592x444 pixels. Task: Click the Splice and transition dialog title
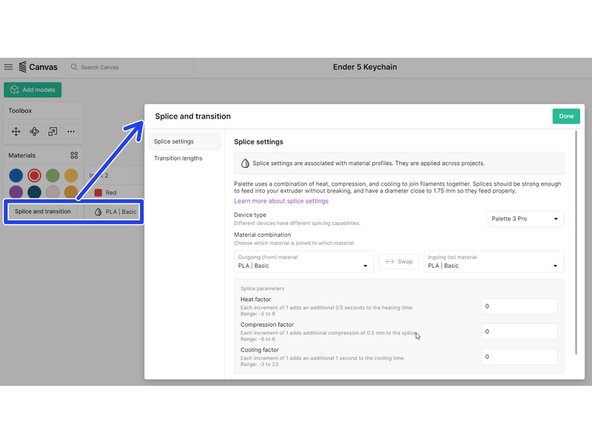(x=193, y=116)
